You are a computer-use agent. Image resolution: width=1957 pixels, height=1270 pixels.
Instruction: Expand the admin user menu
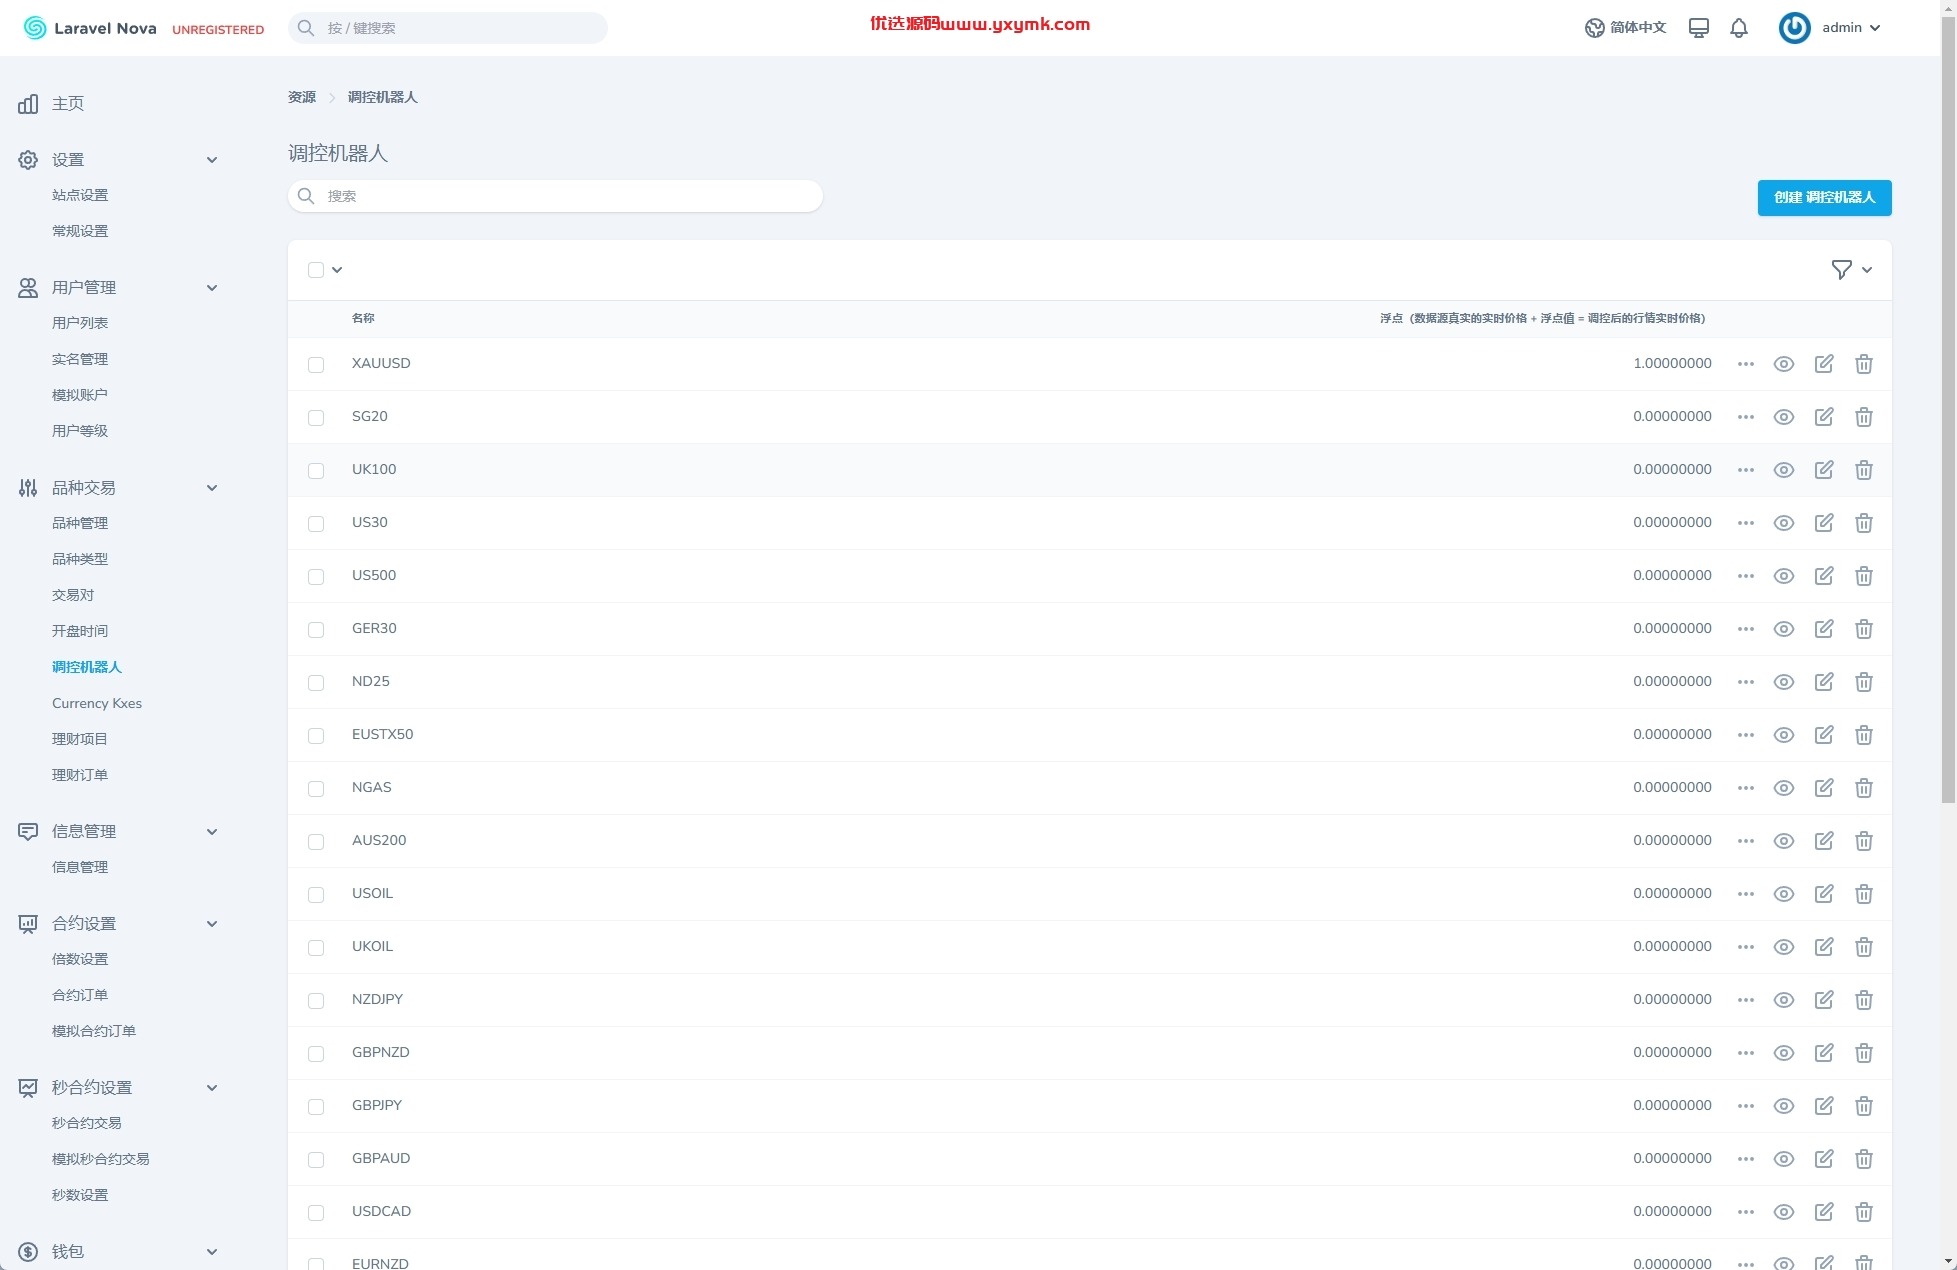click(x=1830, y=28)
